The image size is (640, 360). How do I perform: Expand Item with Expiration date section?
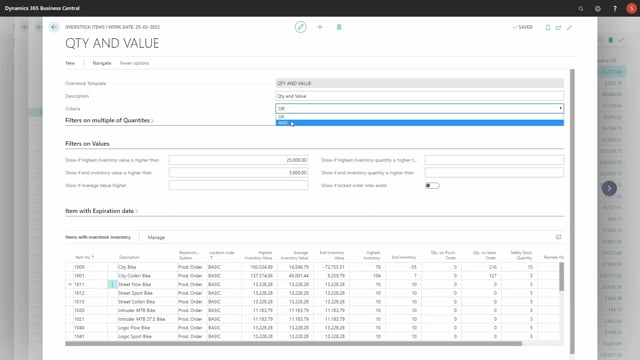pos(101,211)
